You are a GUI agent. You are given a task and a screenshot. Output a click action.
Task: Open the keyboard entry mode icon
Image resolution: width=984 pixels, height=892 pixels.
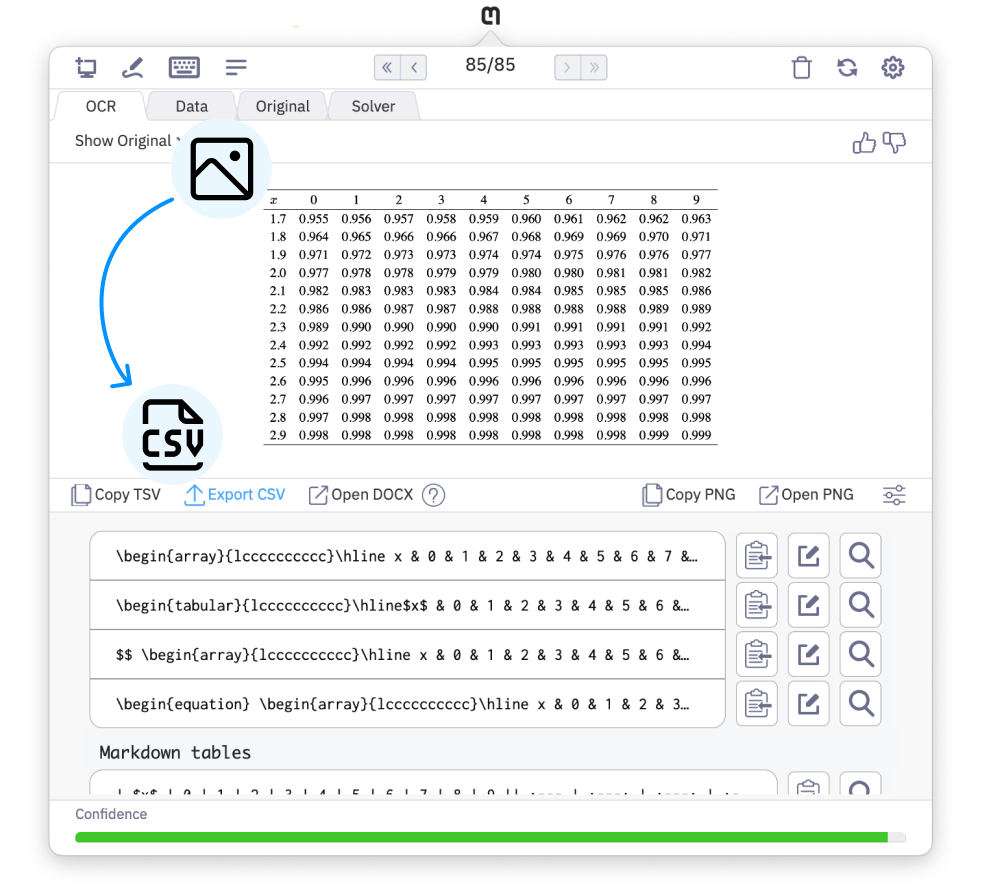pyautogui.click(x=184, y=67)
